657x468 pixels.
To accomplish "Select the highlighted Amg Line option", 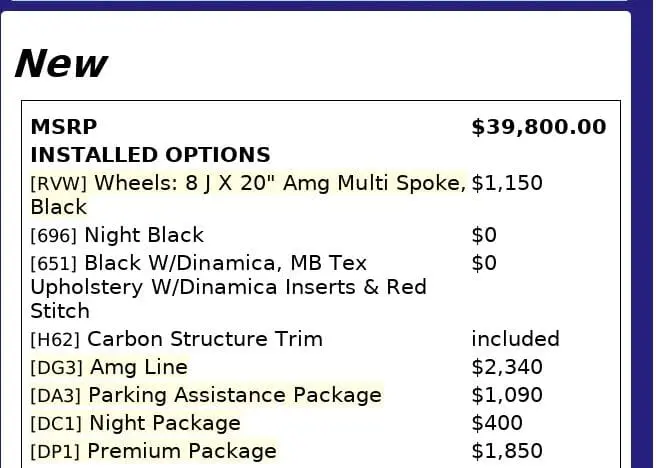I will pos(138,367).
